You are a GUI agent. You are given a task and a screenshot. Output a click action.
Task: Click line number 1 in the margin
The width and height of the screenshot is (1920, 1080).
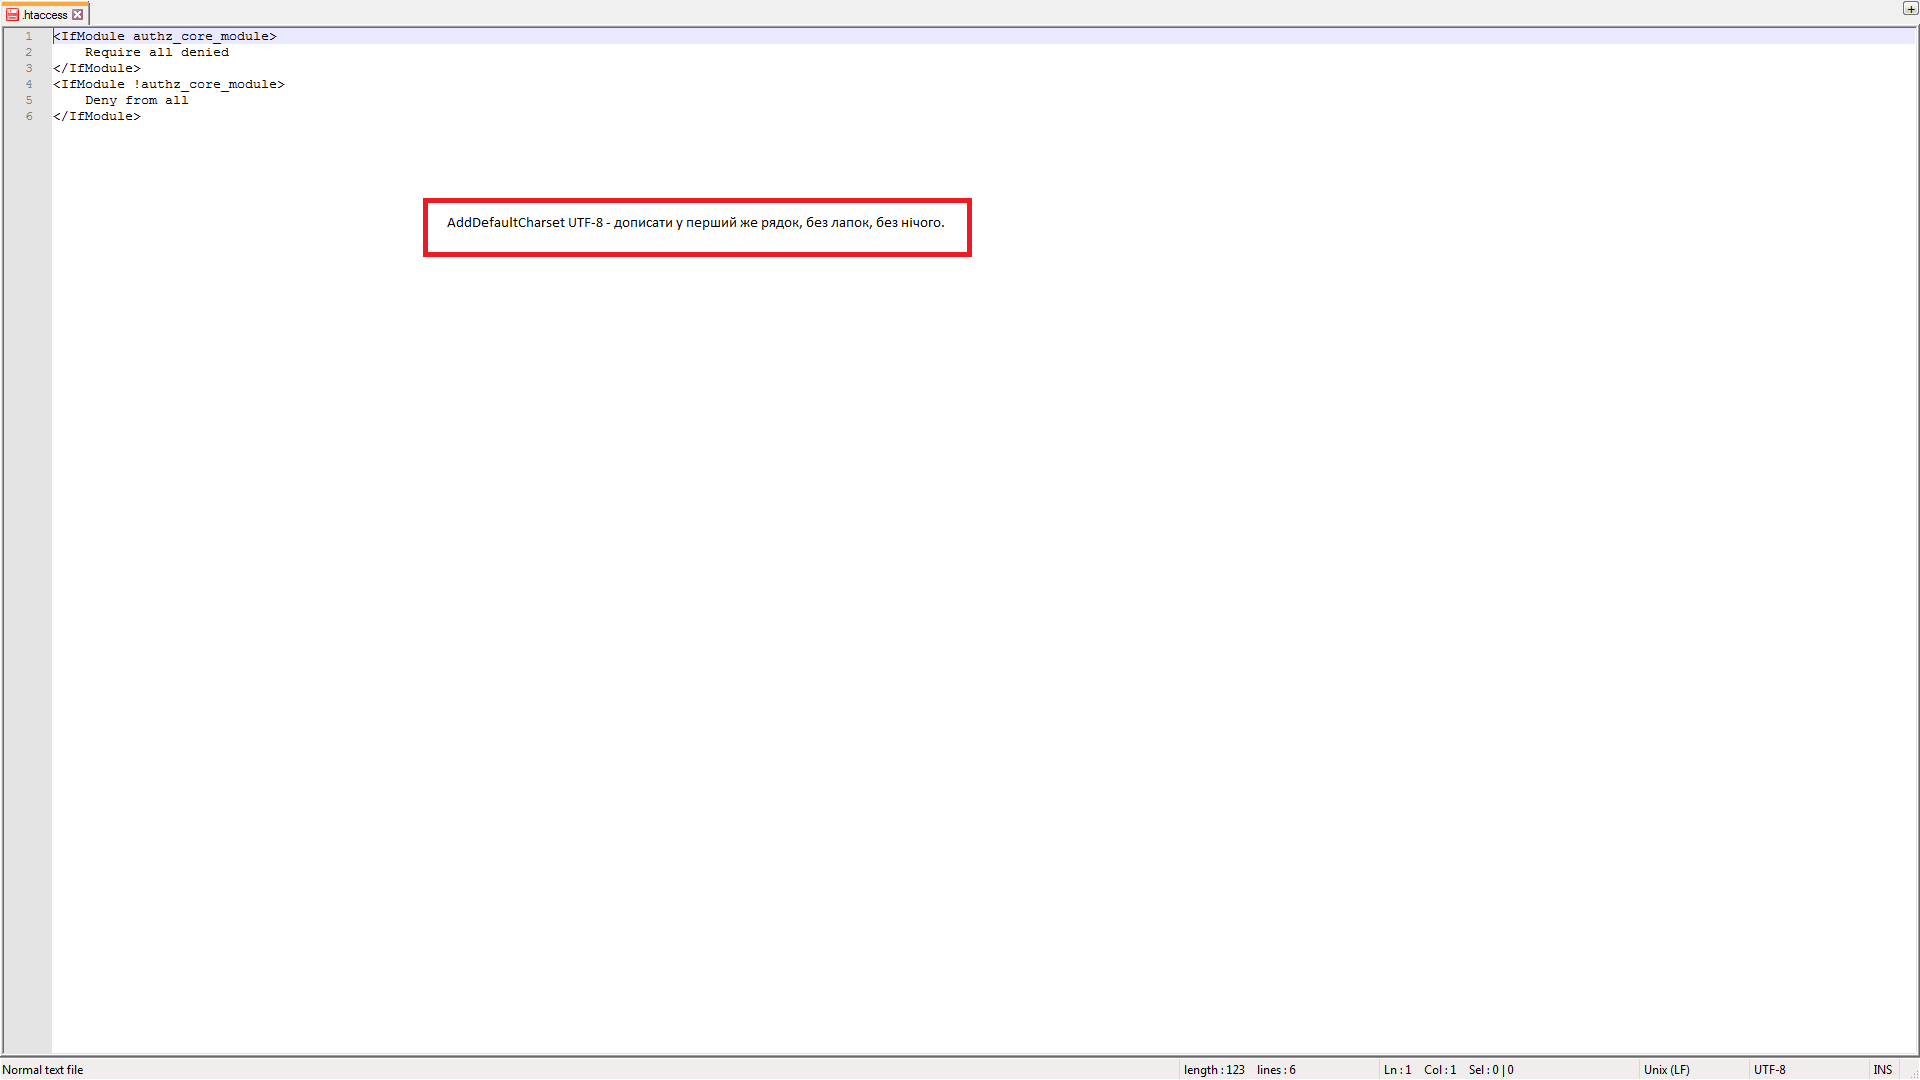coord(29,36)
